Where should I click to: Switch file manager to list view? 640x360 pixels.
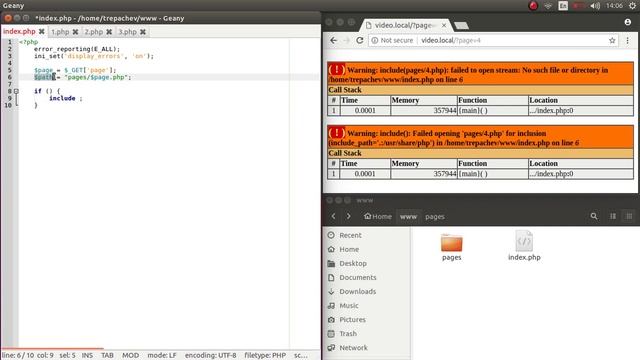[x=613, y=216]
